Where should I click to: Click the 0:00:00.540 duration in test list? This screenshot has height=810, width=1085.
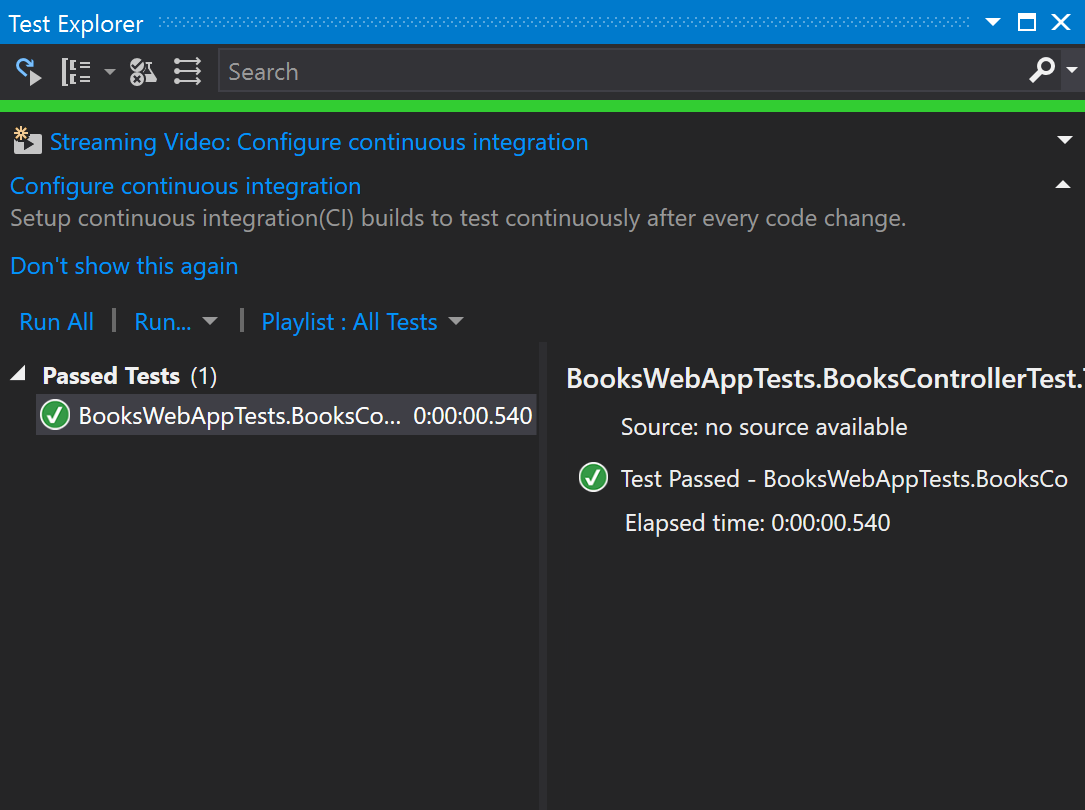(x=473, y=416)
